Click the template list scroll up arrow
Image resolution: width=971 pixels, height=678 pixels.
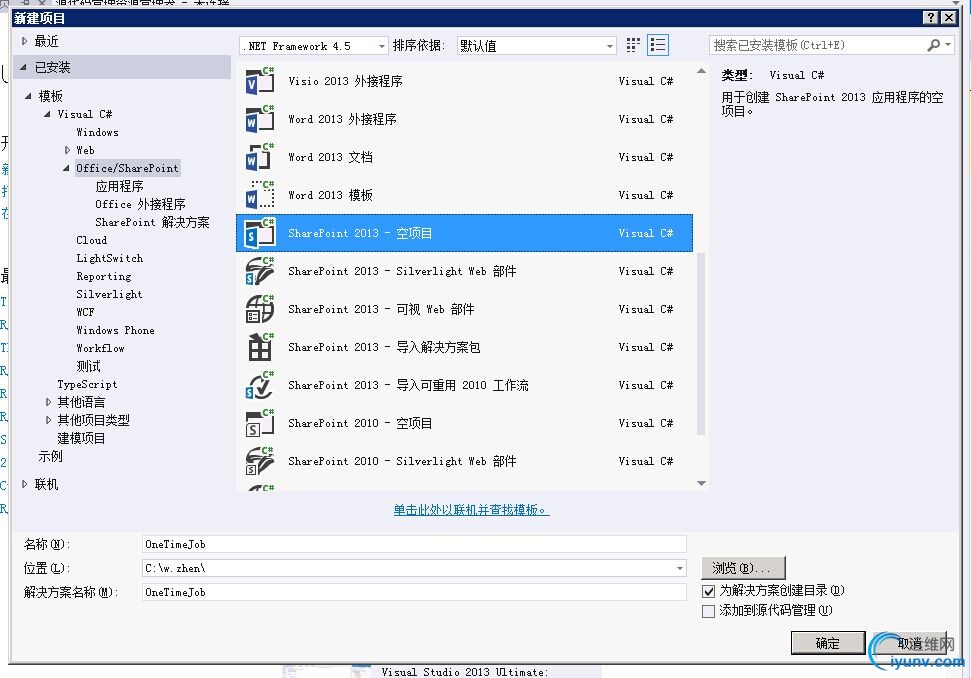(x=701, y=71)
